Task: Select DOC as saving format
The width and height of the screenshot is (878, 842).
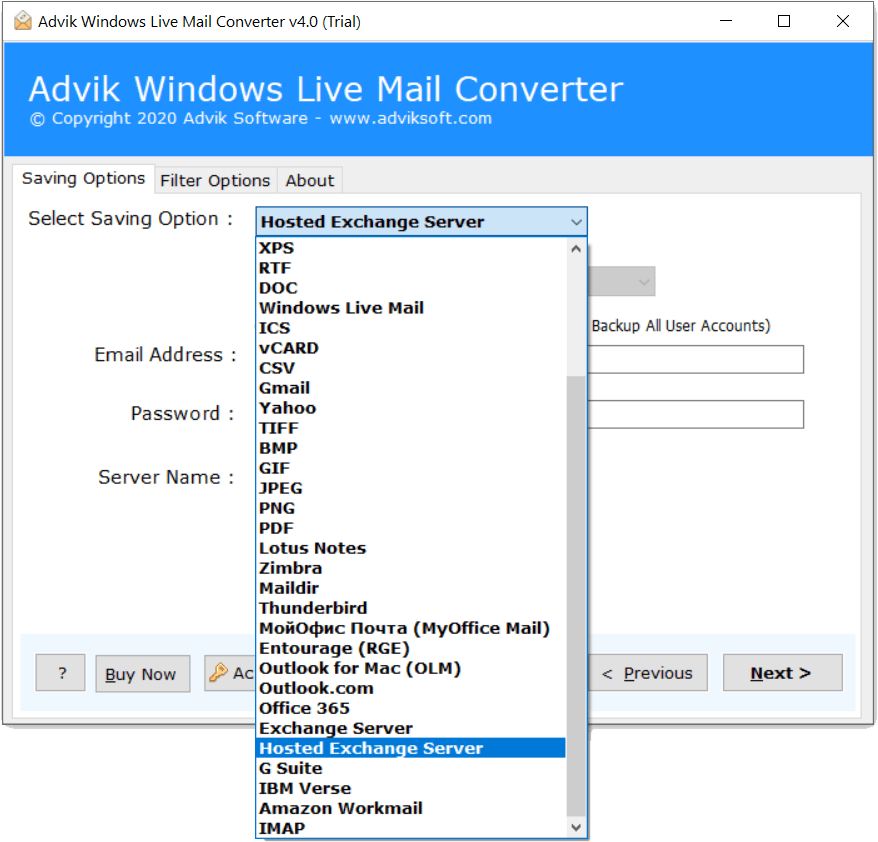Action: [x=411, y=288]
